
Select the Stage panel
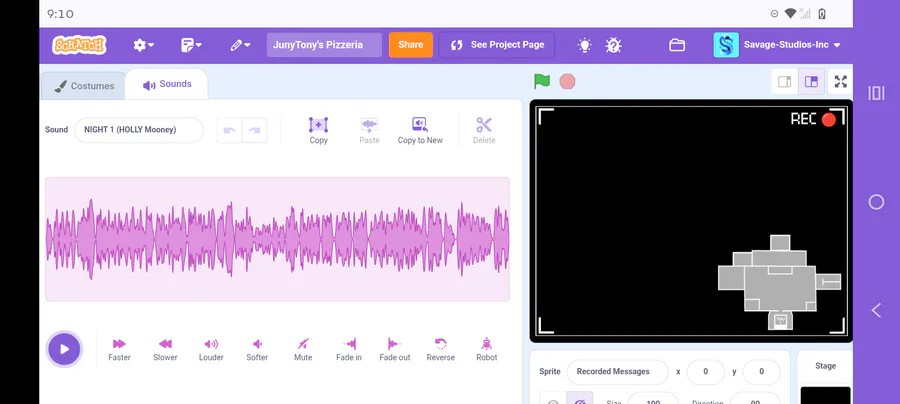(x=825, y=377)
